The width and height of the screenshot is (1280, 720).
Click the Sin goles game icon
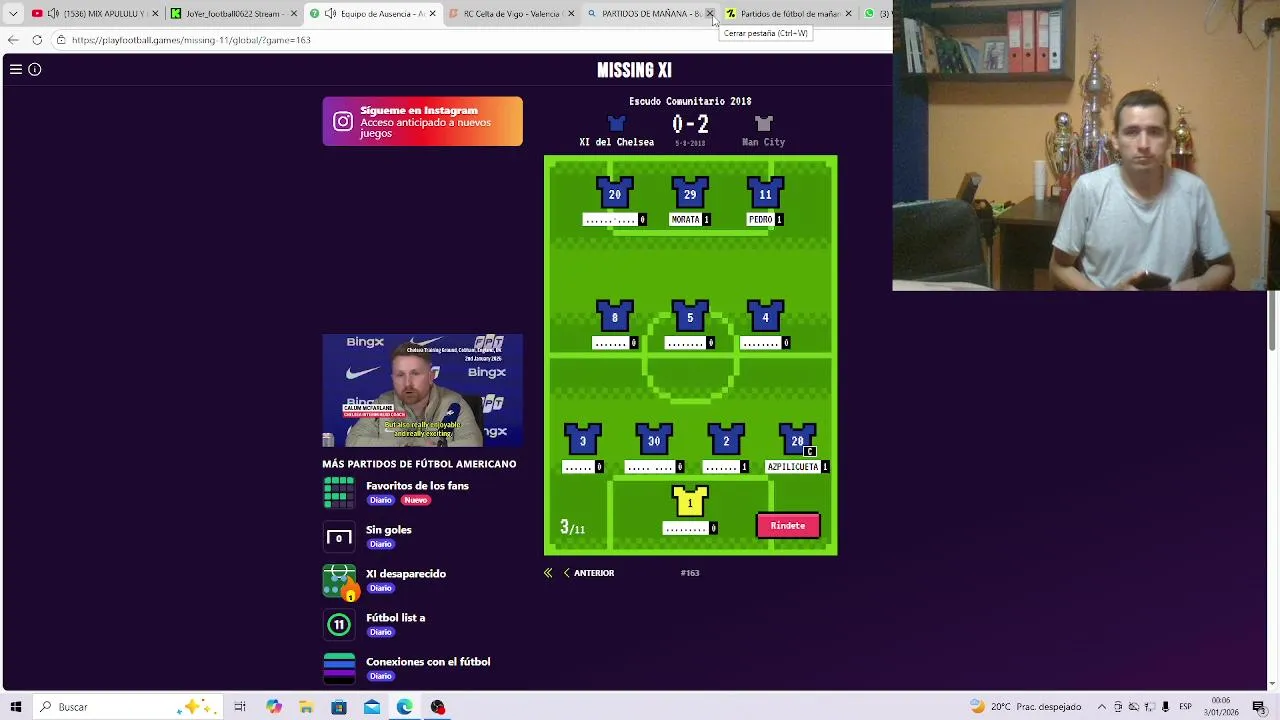pos(339,537)
